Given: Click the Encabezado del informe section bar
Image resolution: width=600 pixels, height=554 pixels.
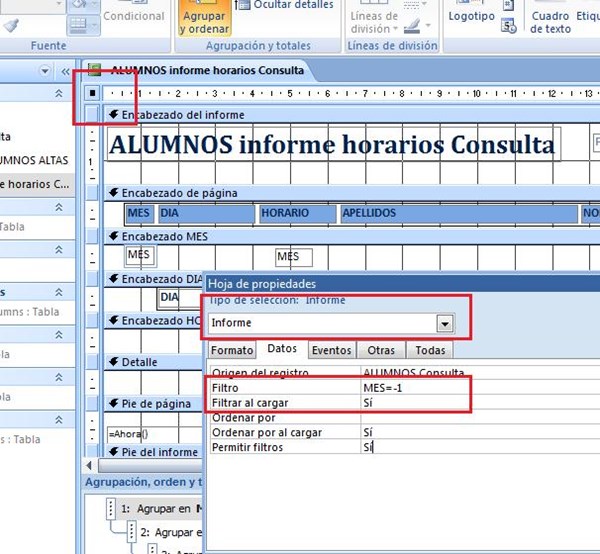Looking at the screenshot, I should tap(180, 115).
